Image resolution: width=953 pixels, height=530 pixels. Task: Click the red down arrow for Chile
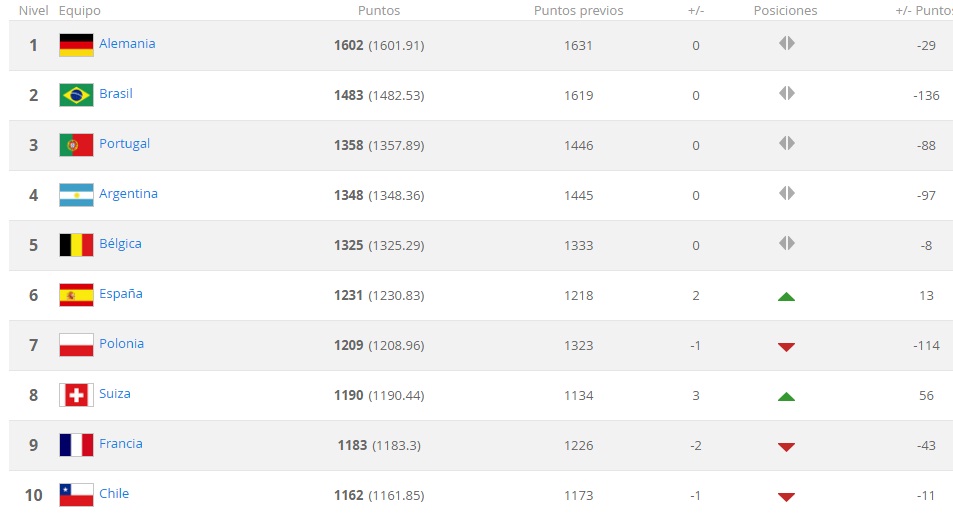786,496
